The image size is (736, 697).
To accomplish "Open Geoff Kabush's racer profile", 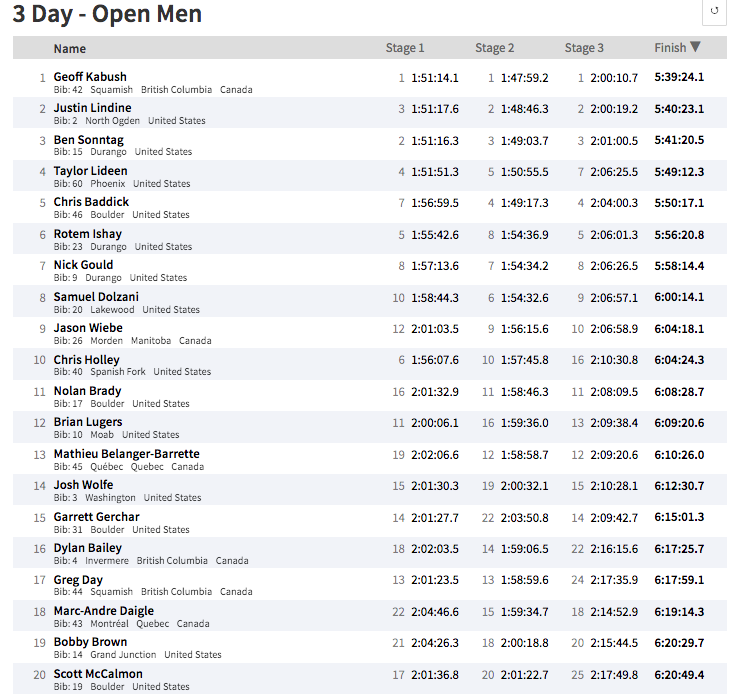I will pyautogui.click(x=90, y=77).
